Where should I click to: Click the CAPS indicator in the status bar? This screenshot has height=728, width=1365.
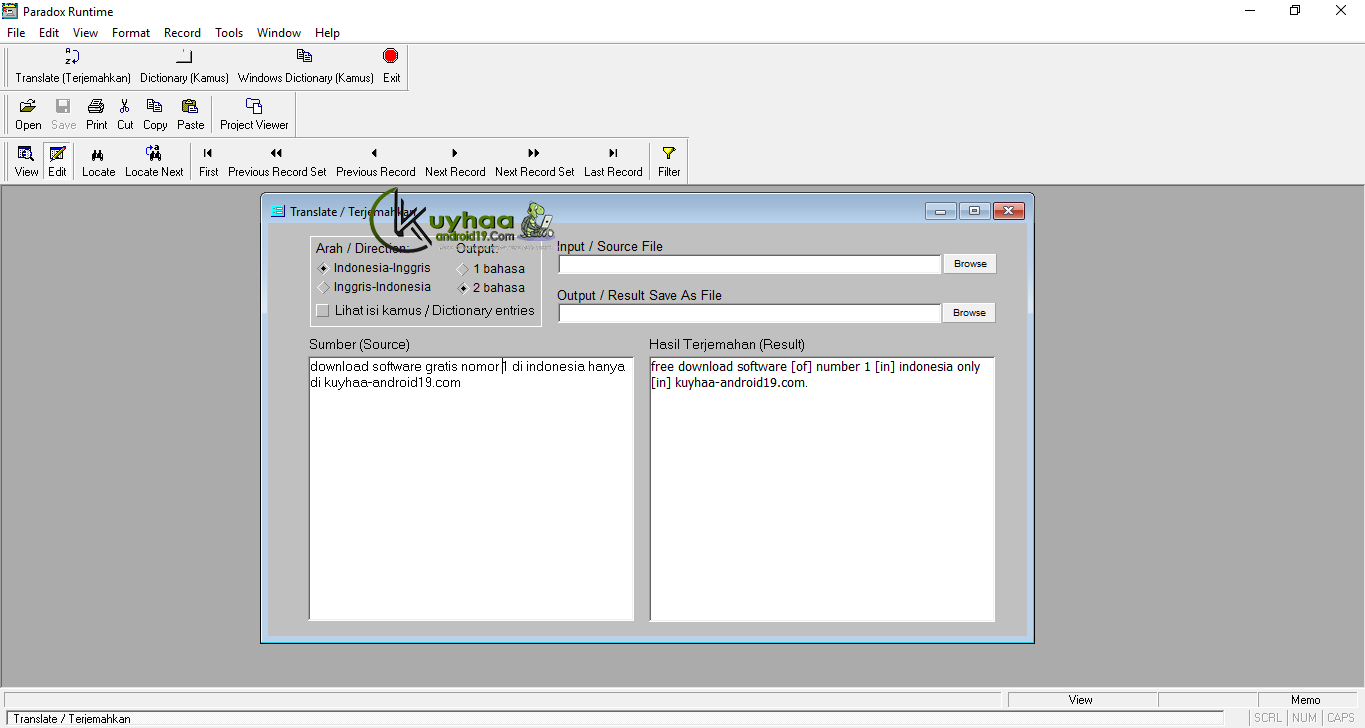[x=1341, y=718]
